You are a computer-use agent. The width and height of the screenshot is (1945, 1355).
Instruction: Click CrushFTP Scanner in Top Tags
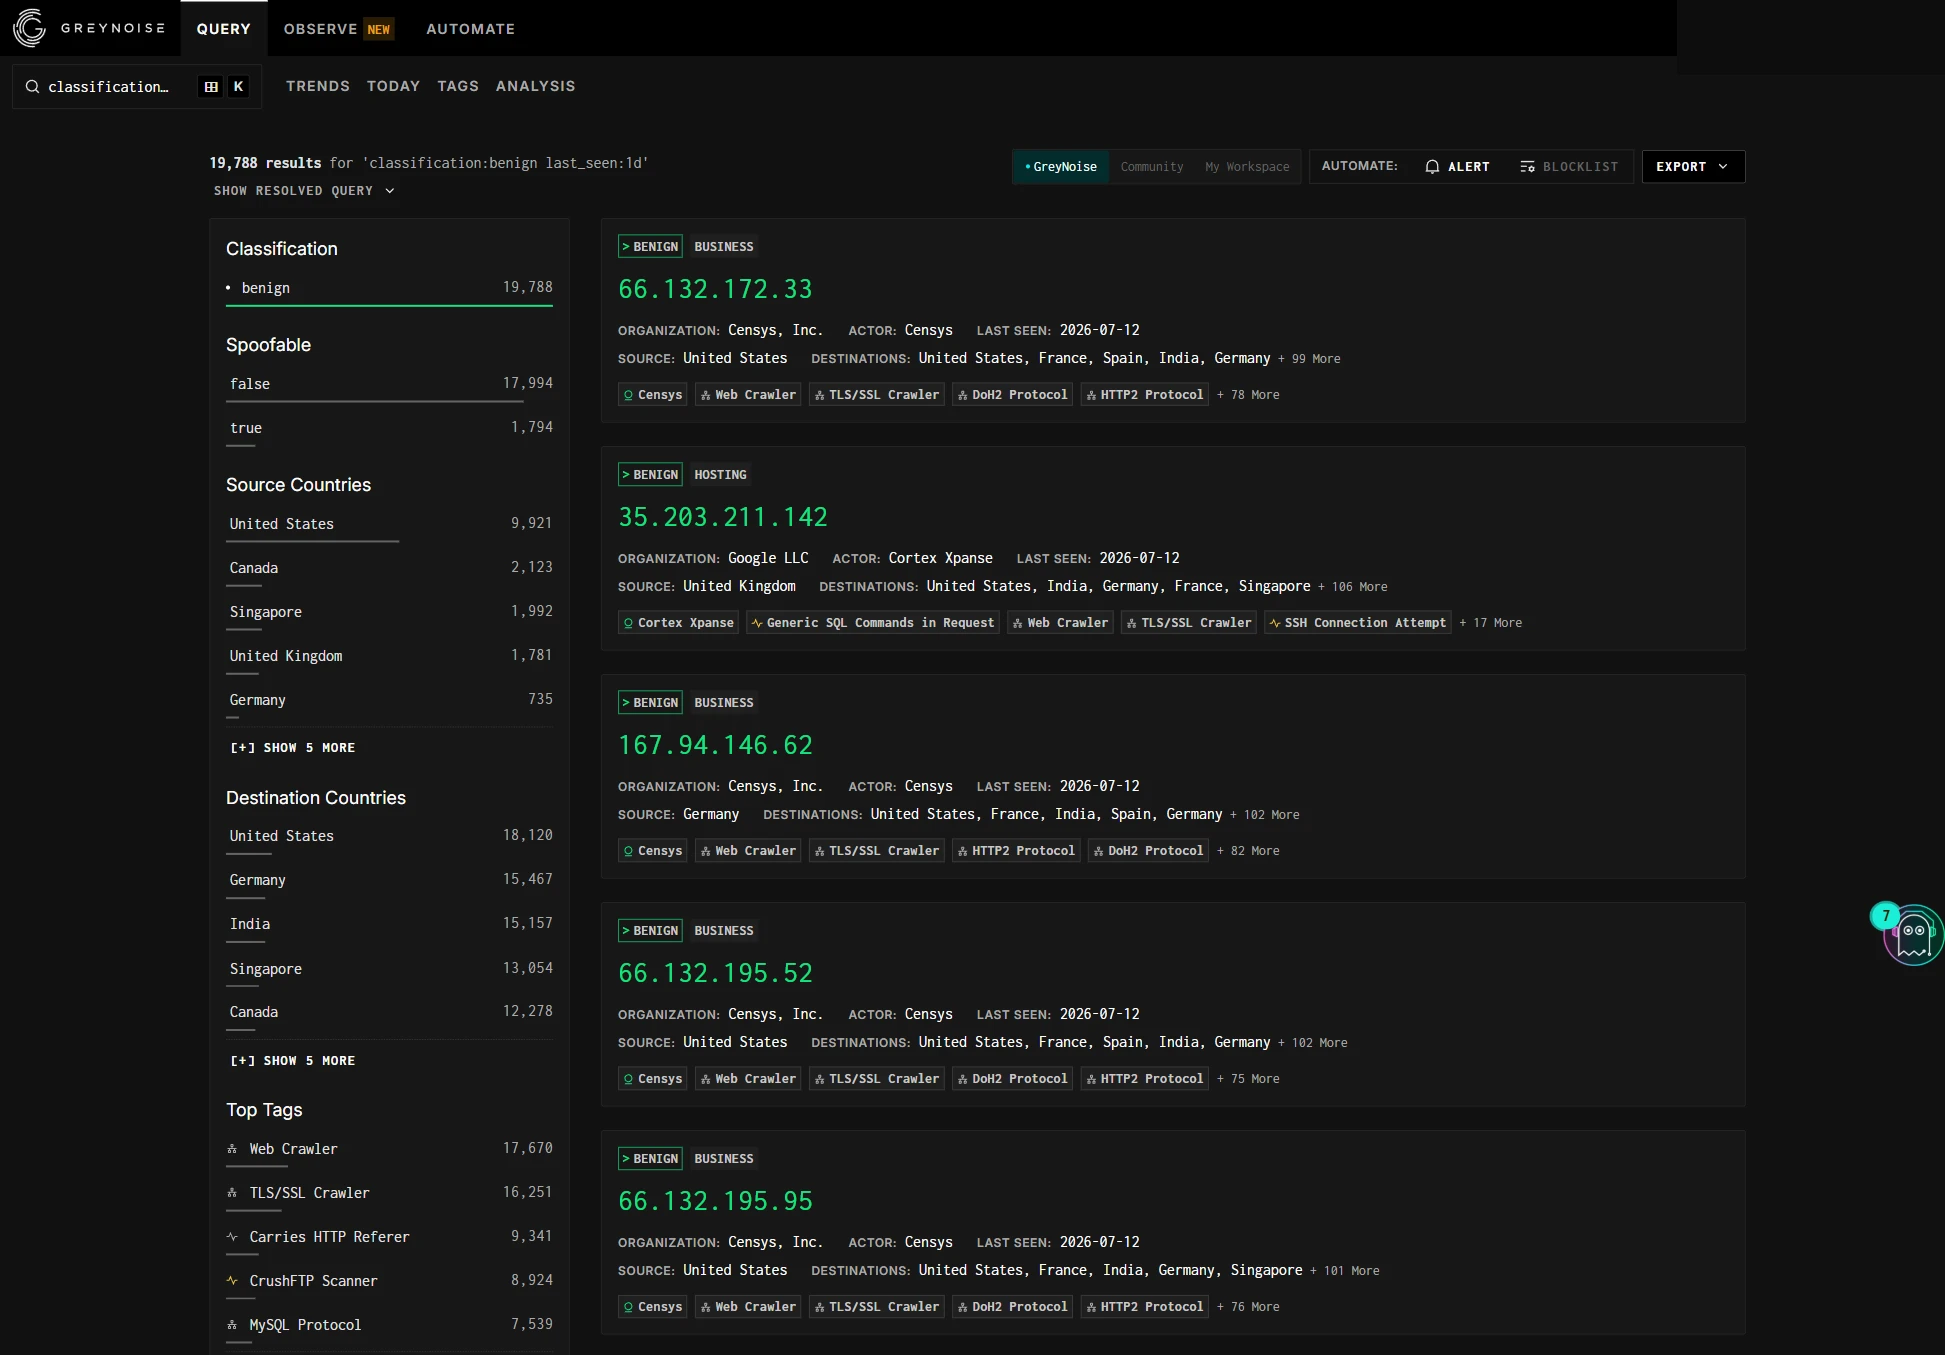point(390,1281)
